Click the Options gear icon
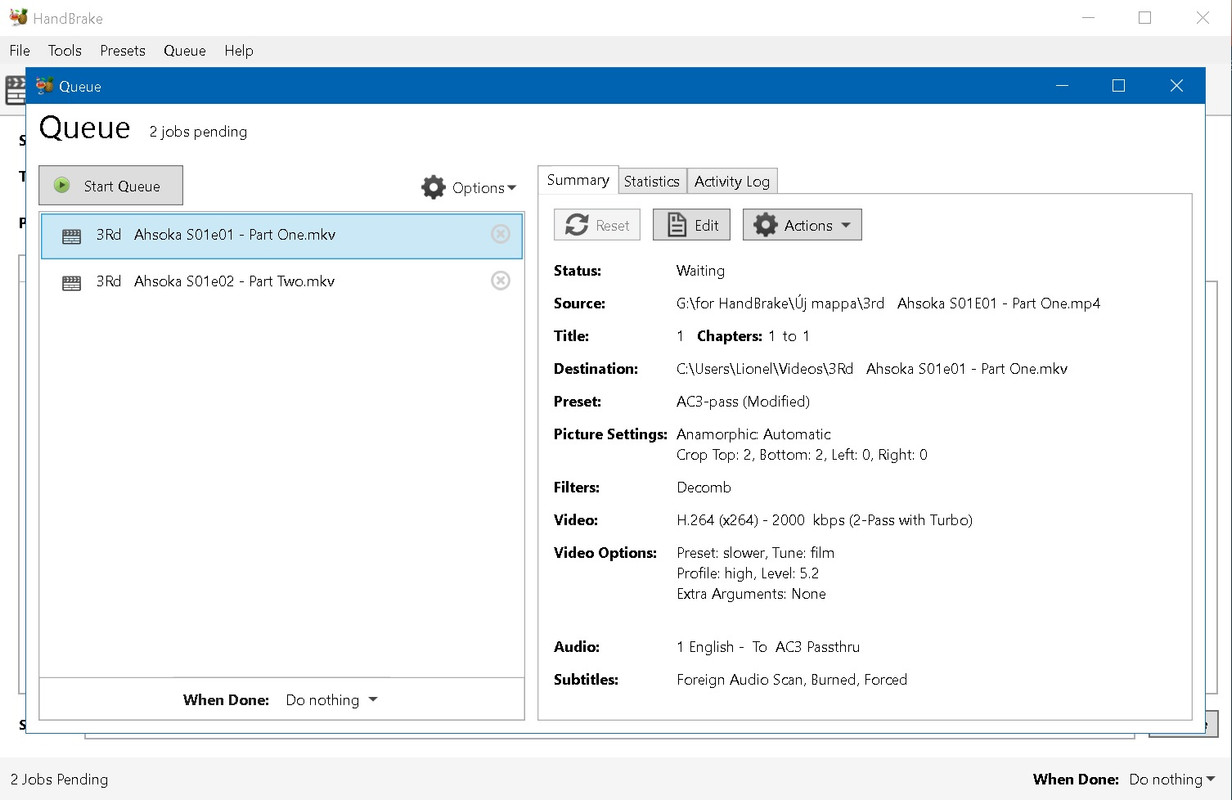This screenshot has width=1232, height=800. click(433, 187)
